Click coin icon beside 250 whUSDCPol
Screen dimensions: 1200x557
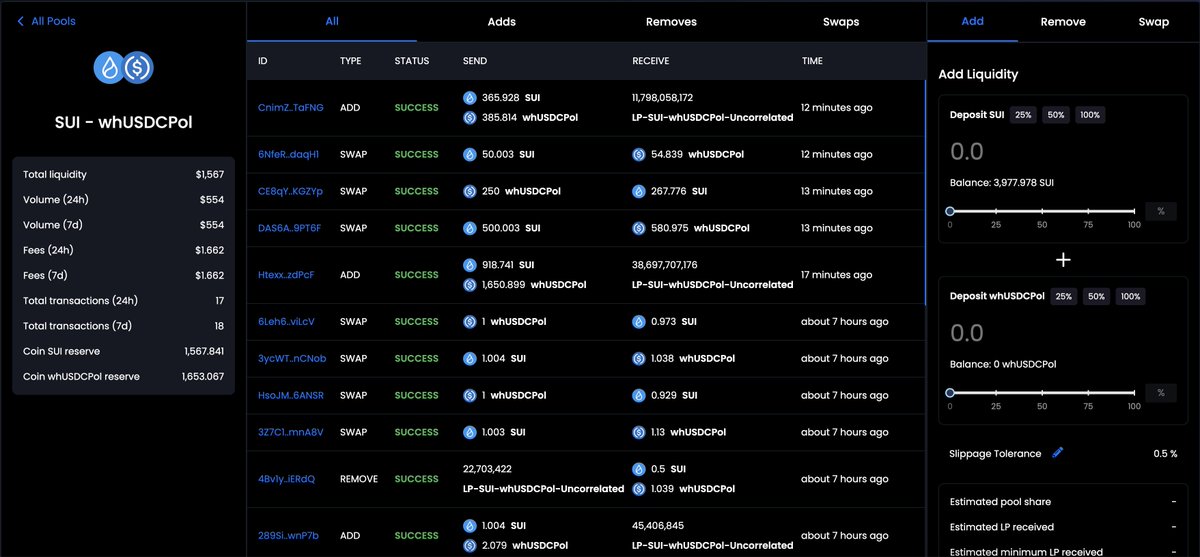click(470, 191)
